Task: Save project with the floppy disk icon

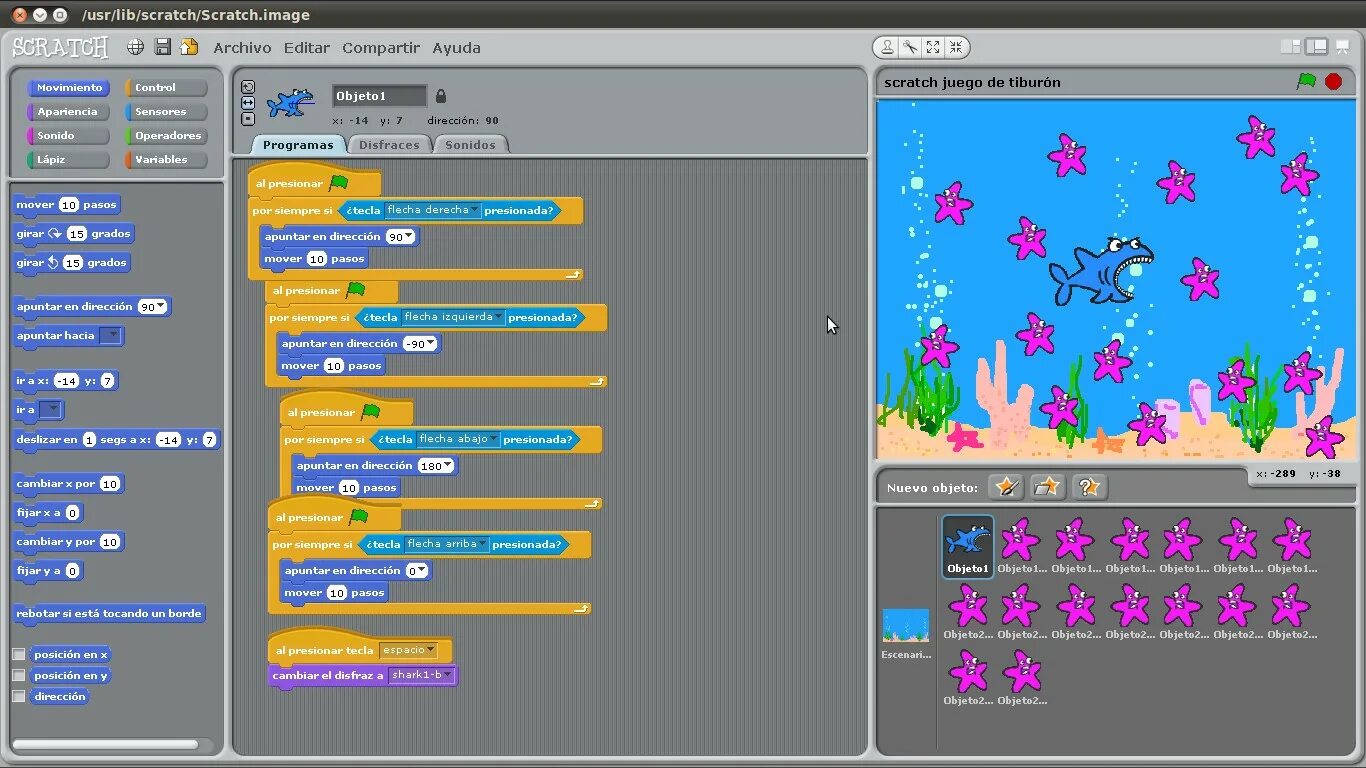Action: 162,47
